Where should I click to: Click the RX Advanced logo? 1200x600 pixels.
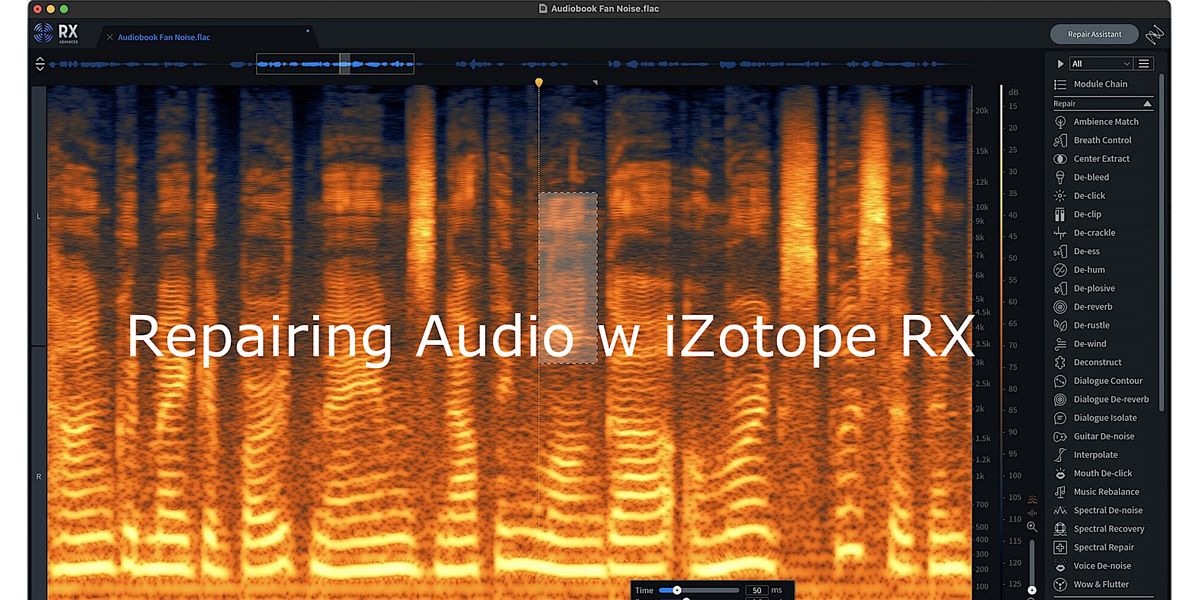(56, 34)
